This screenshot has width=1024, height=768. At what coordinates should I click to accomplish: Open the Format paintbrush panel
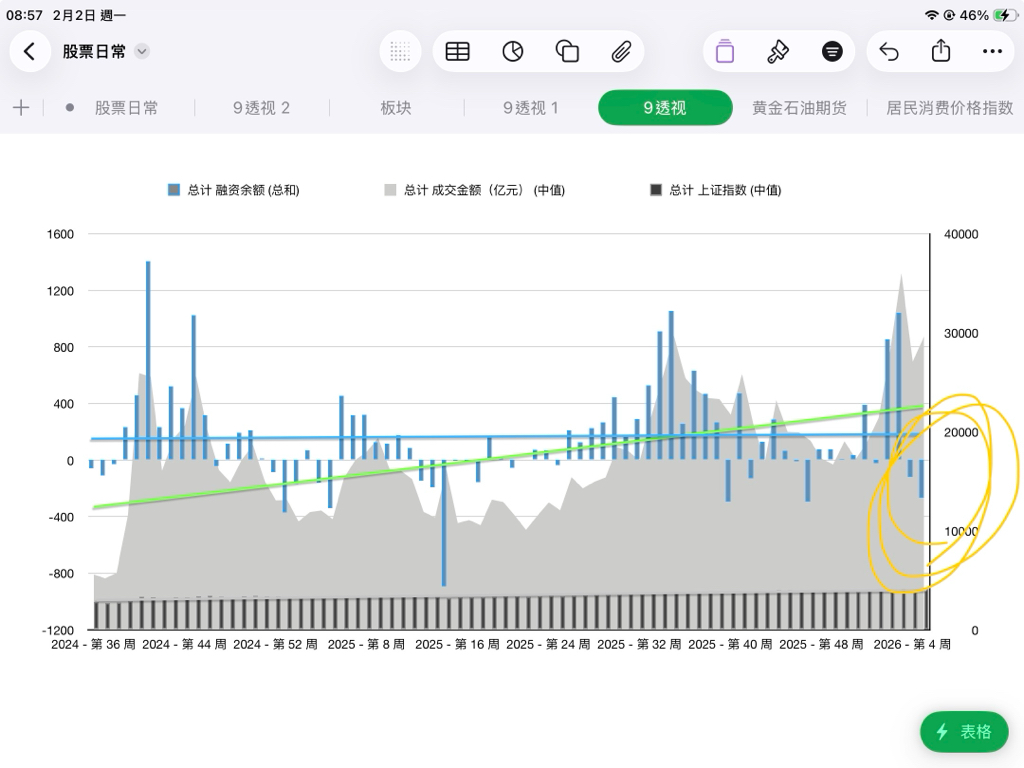coord(778,52)
